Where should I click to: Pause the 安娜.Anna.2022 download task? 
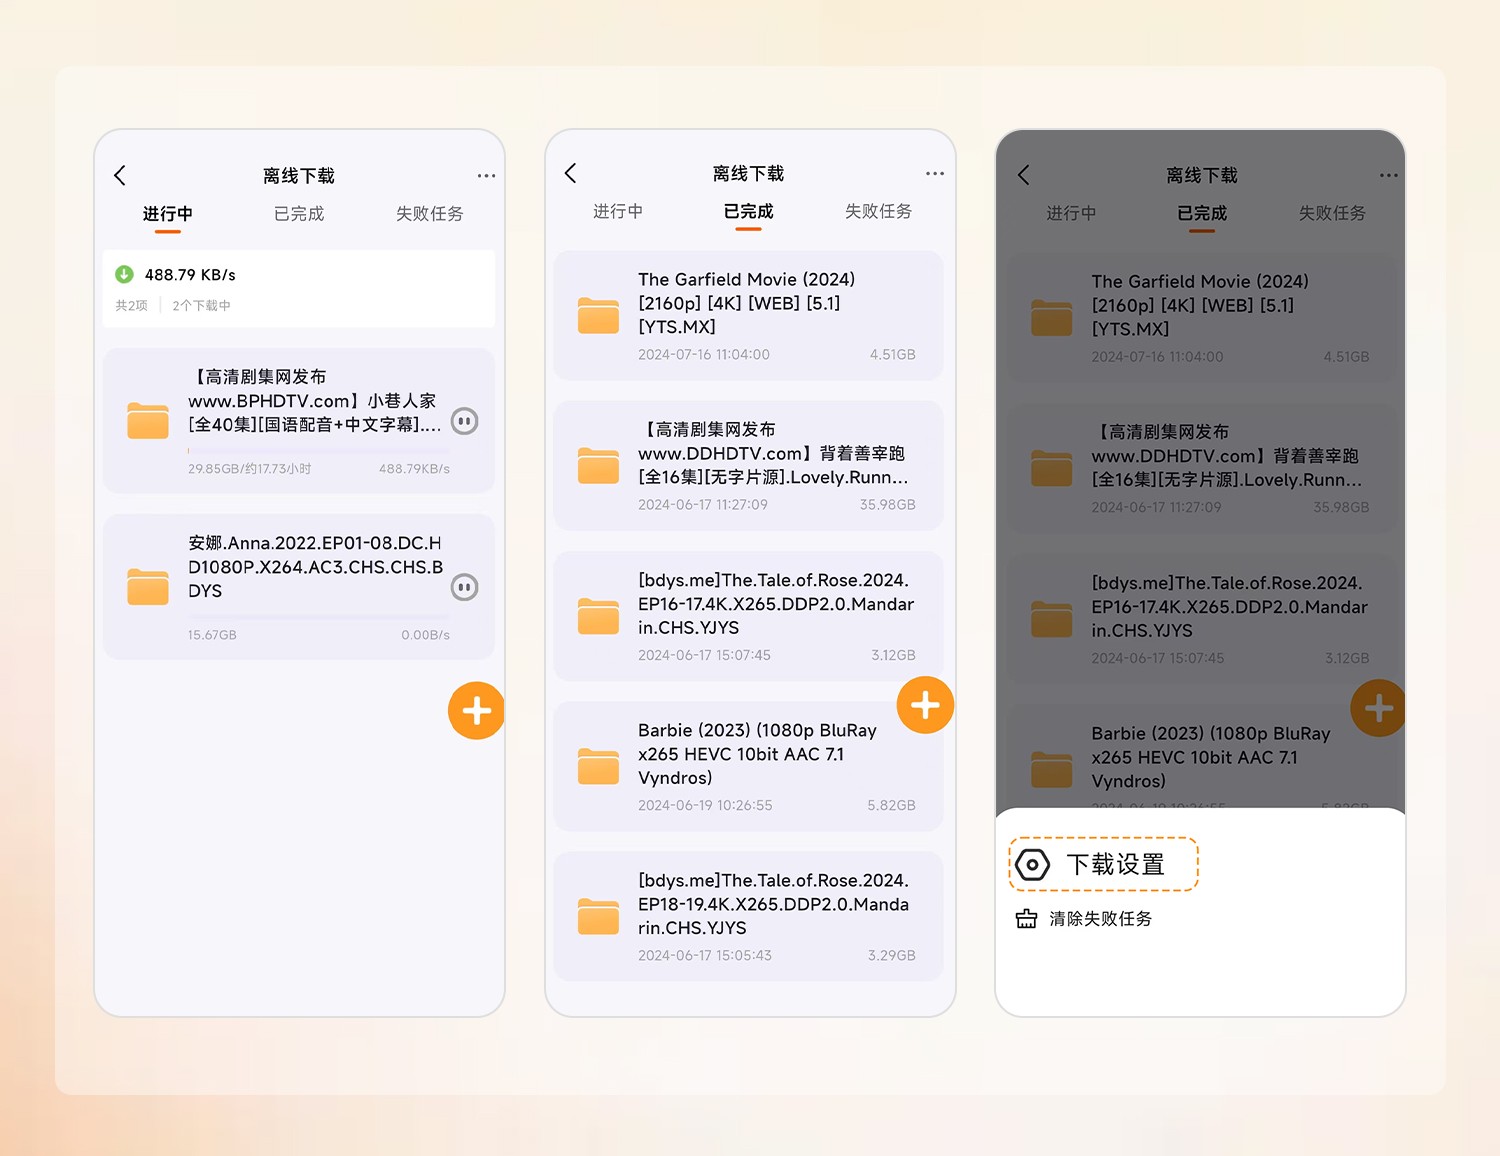tap(464, 587)
